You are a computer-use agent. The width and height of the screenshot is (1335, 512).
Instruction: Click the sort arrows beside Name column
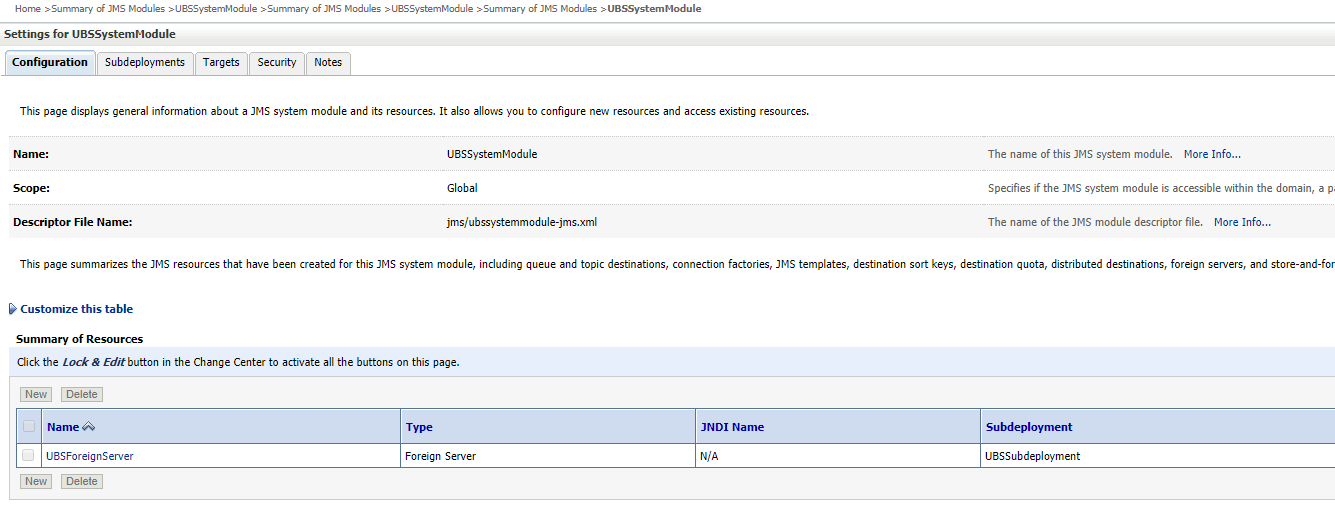pyautogui.click(x=88, y=427)
